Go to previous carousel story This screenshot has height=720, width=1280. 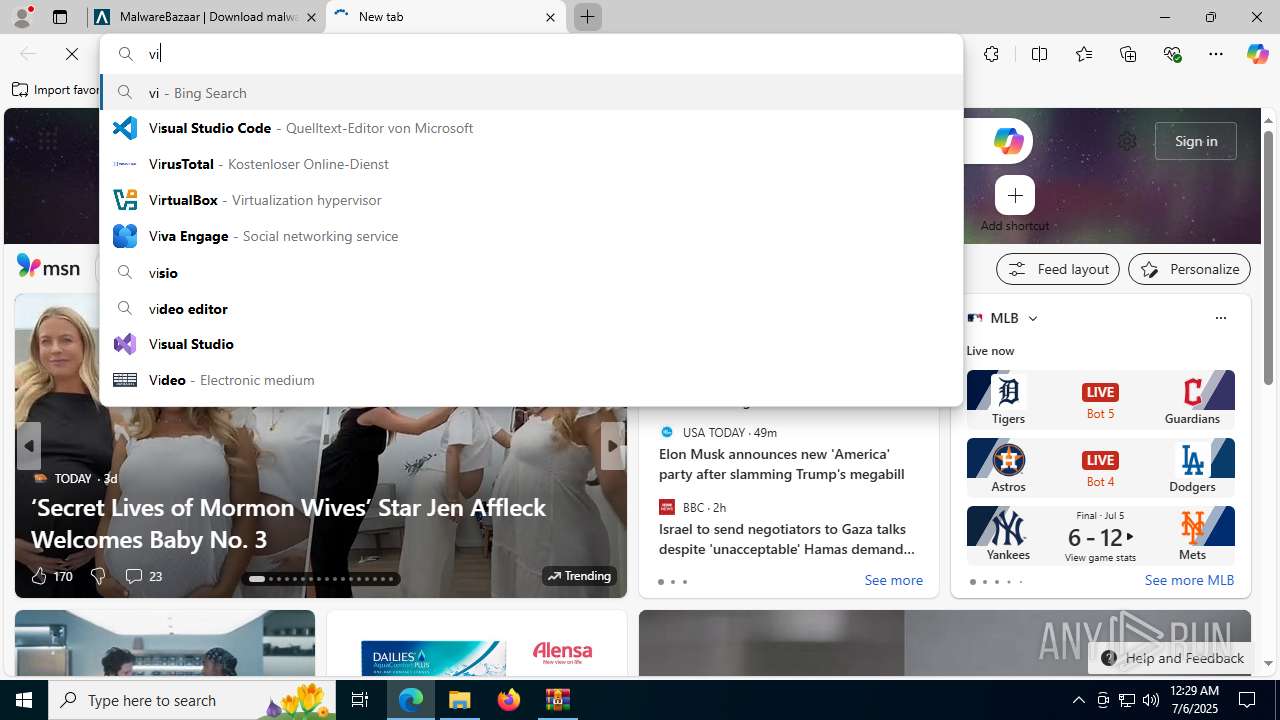pyautogui.click(x=29, y=446)
